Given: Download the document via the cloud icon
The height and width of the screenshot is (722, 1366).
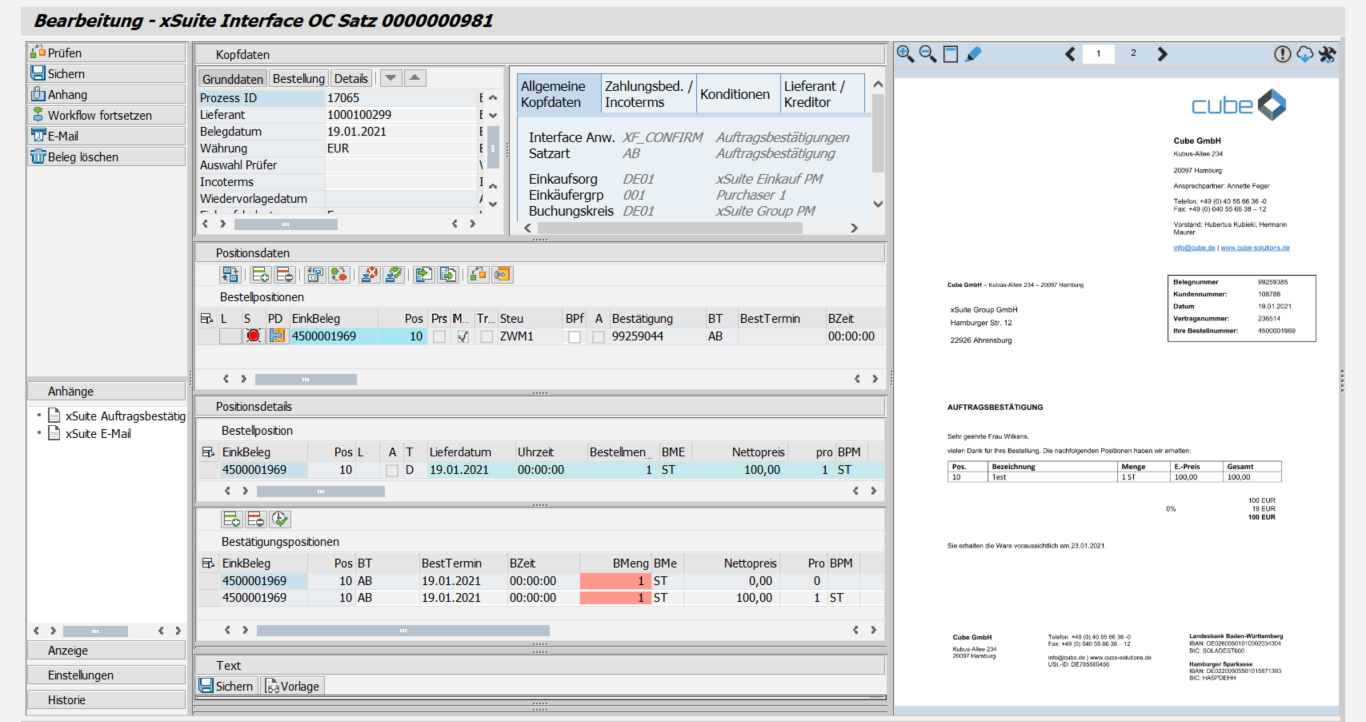Looking at the screenshot, I should 1305,55.
